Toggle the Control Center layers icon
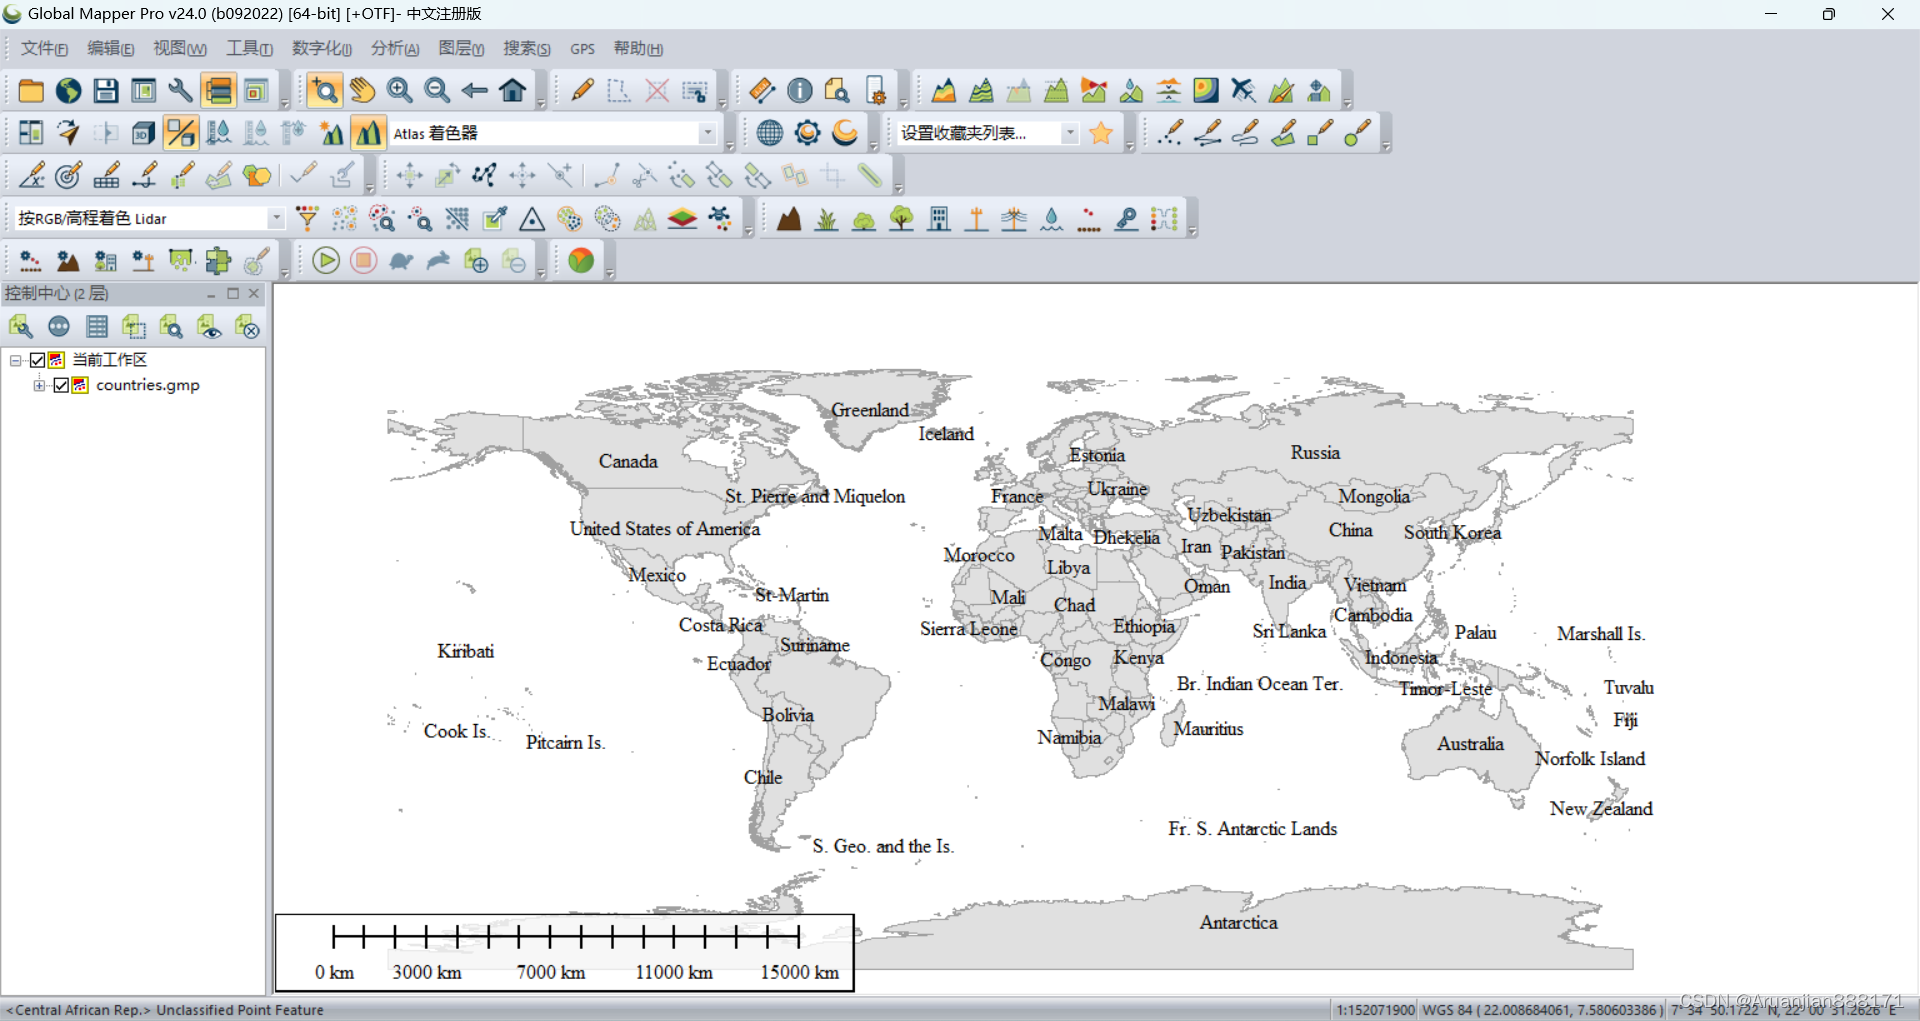 coord(218,91)
